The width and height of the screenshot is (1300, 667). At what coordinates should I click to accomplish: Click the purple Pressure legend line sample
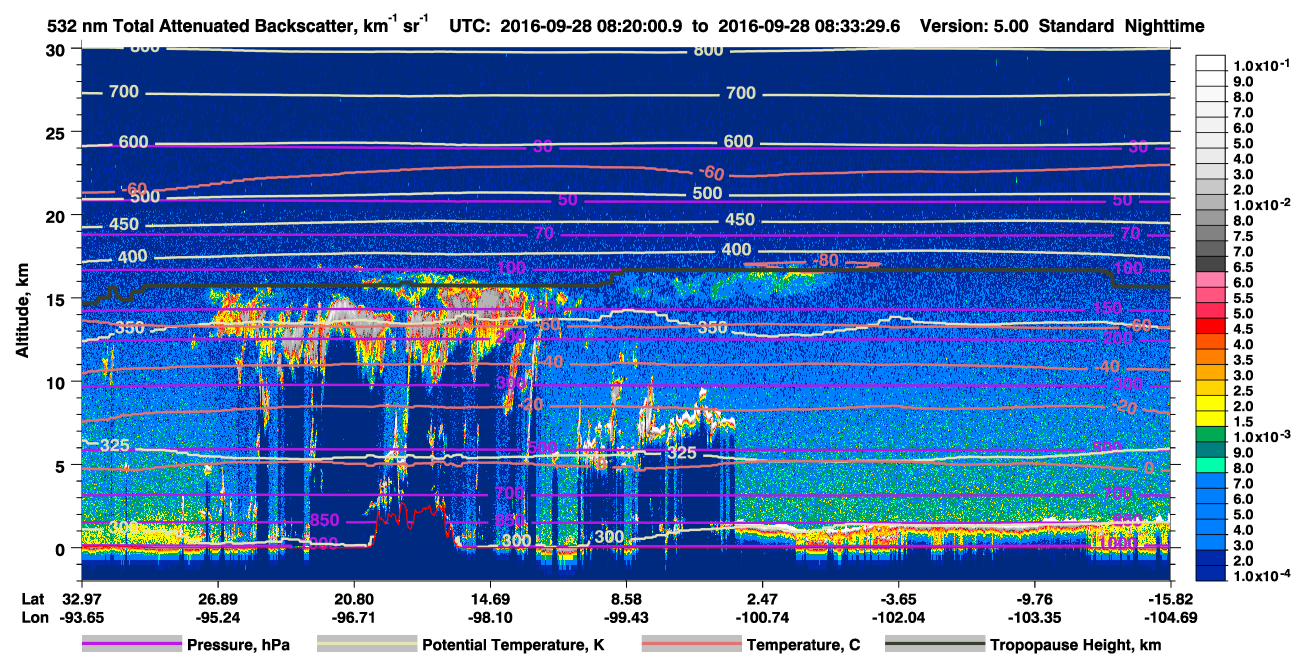click(132, 645)
